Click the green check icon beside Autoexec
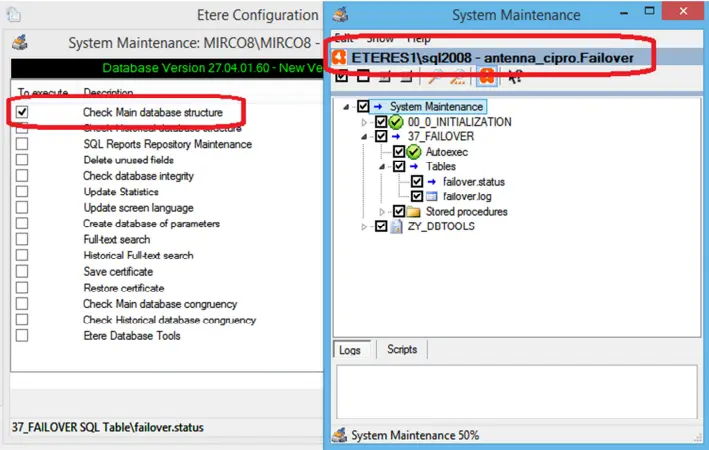709x450 pixels. point(414,152)
